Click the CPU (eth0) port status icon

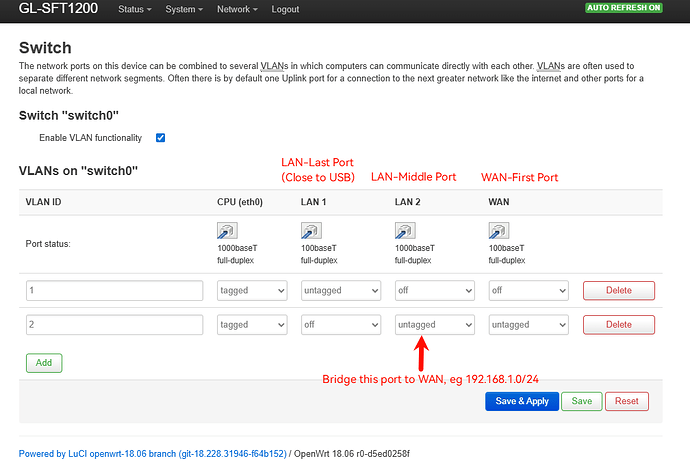pyautogui.click(x=227, y=231)
